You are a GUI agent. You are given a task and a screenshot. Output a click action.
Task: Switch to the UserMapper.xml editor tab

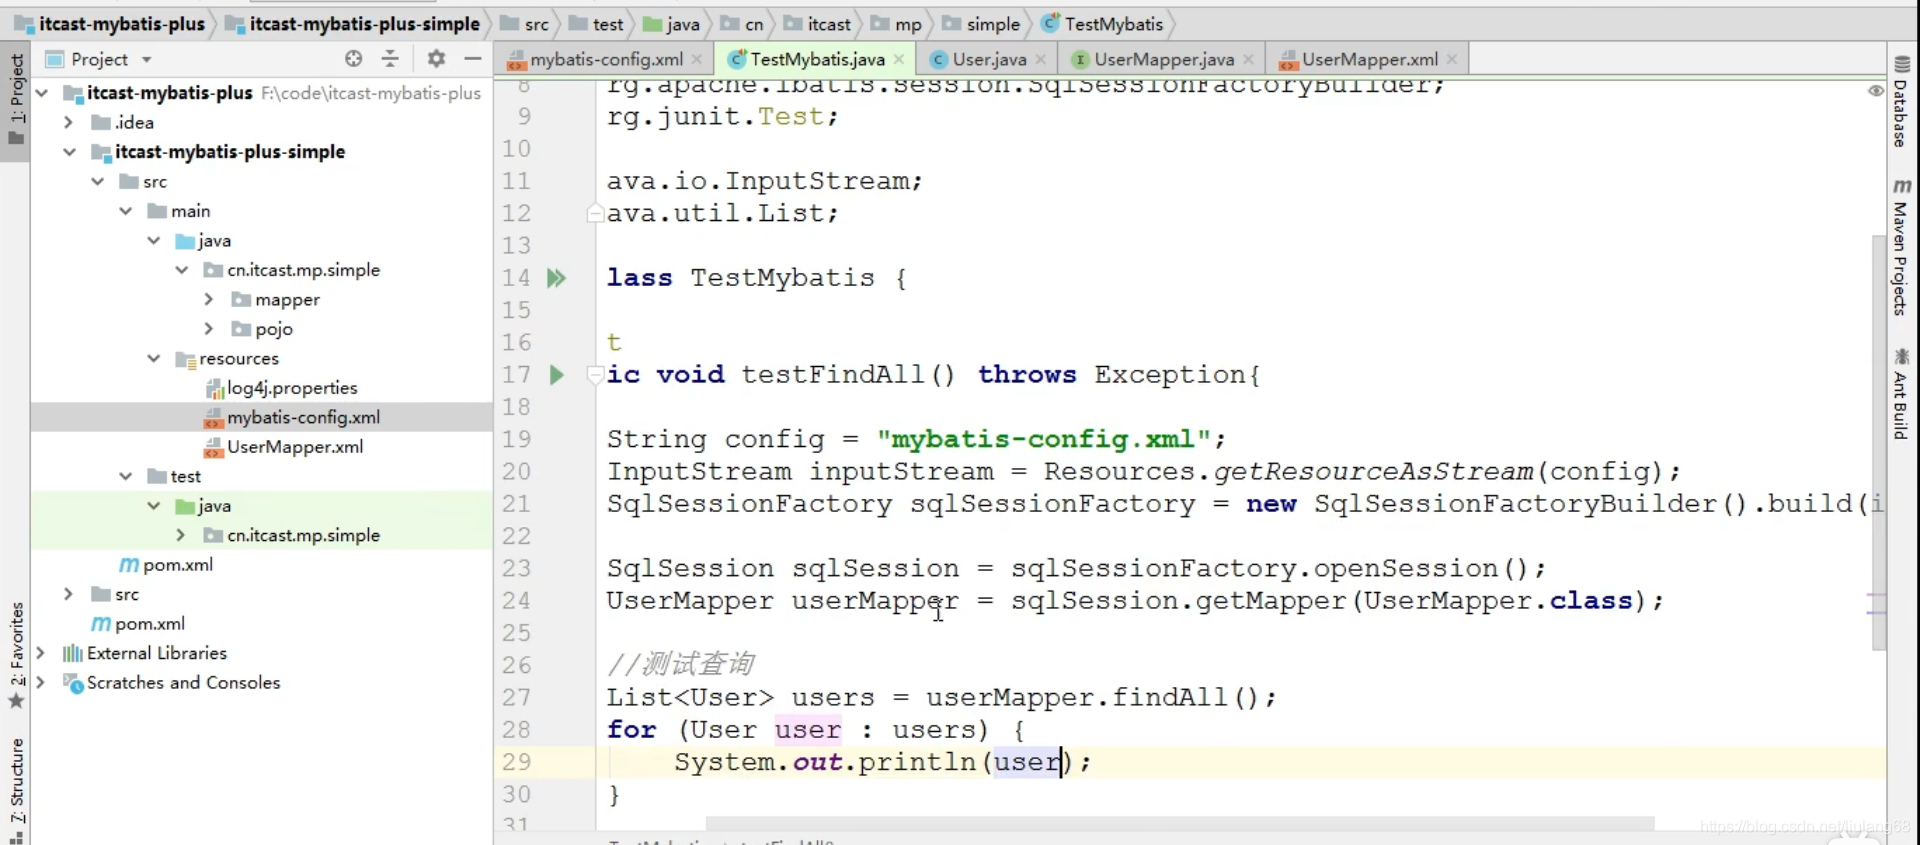tap(1369, 59)
